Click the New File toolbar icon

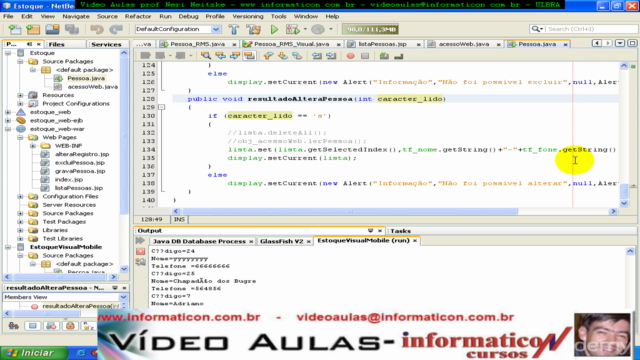point(15,29)
